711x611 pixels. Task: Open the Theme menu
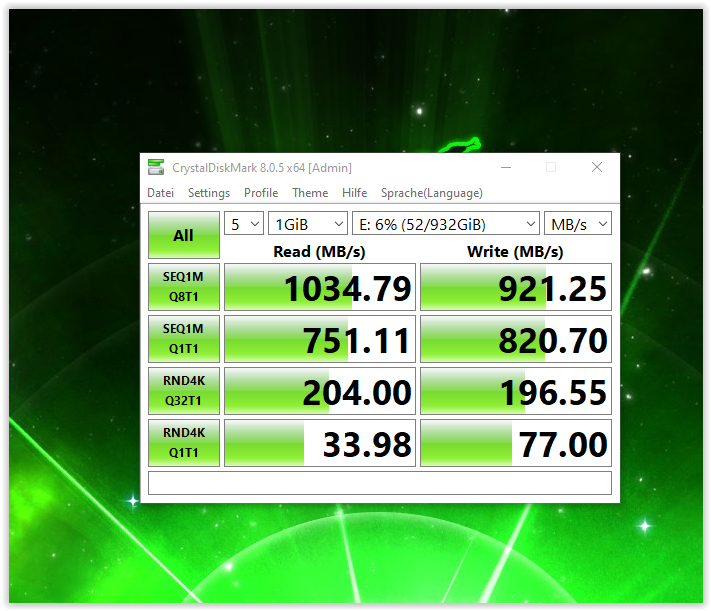click(x=310, y=193)
